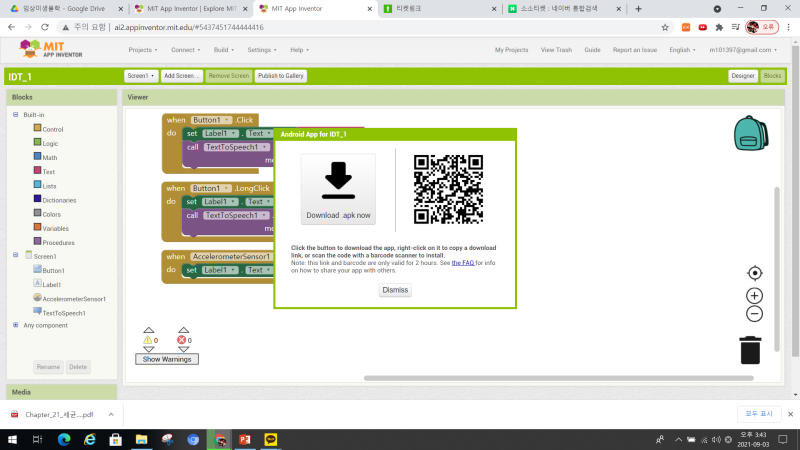This screenshot has height=450, width=800.
Task: Open File Explorer from the taskbar
Action: (x=141, y=439)
